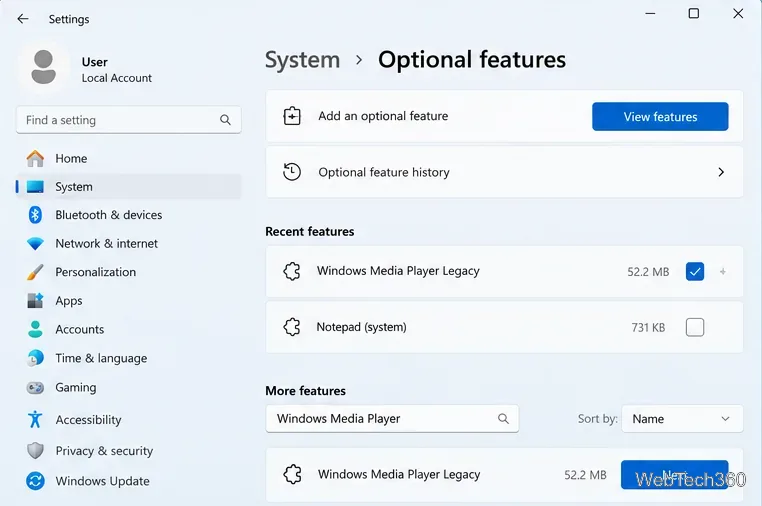
Task: Click the Time & language globe icon
Action: coord(35,358)
